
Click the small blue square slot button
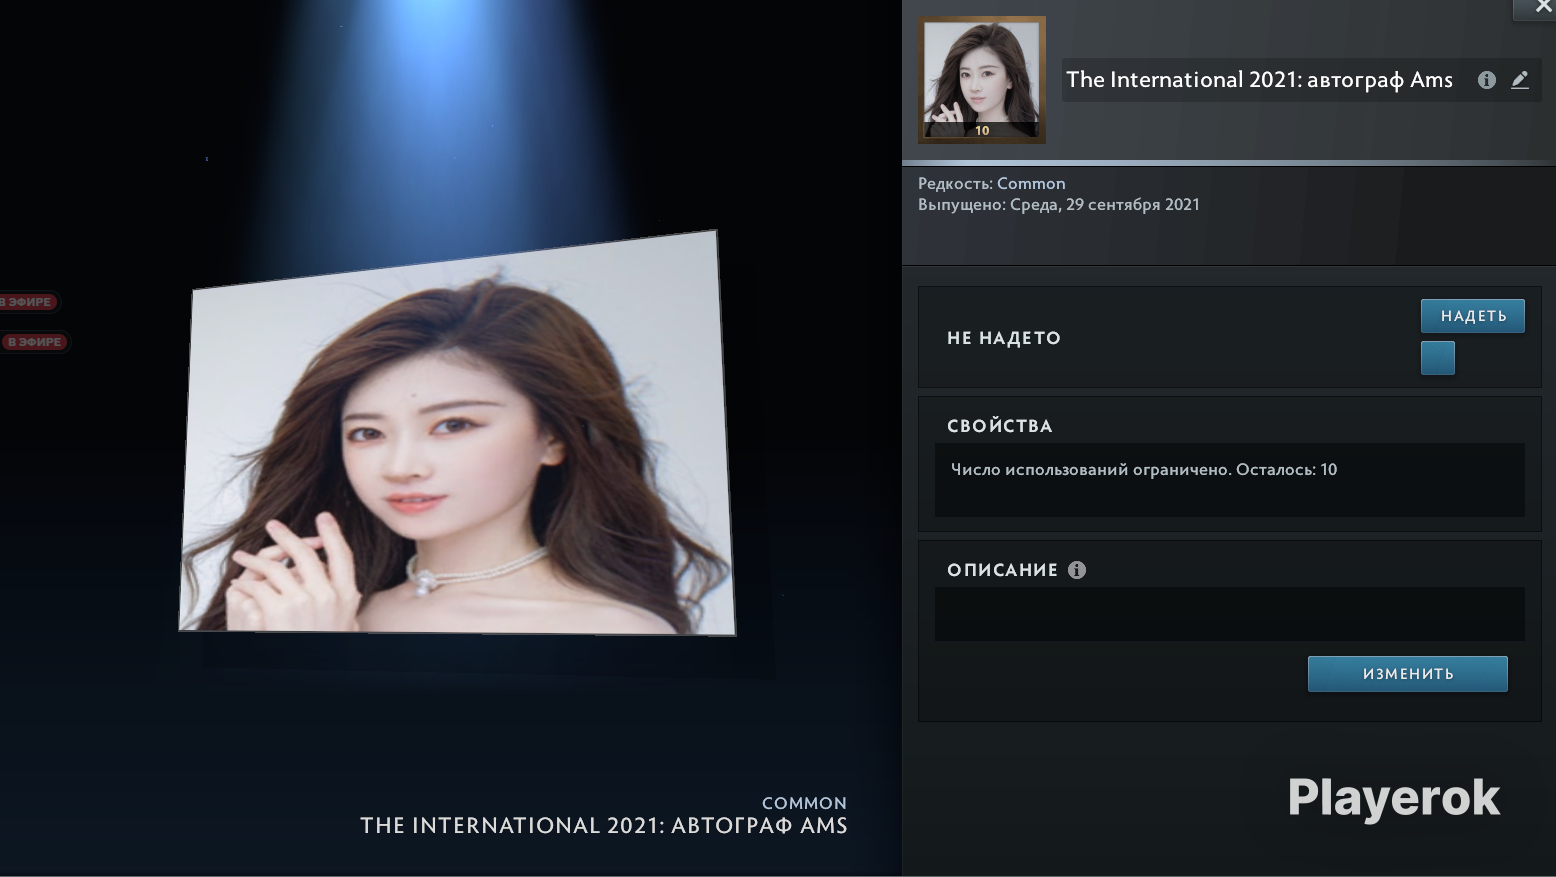(x=1438, y=358)
